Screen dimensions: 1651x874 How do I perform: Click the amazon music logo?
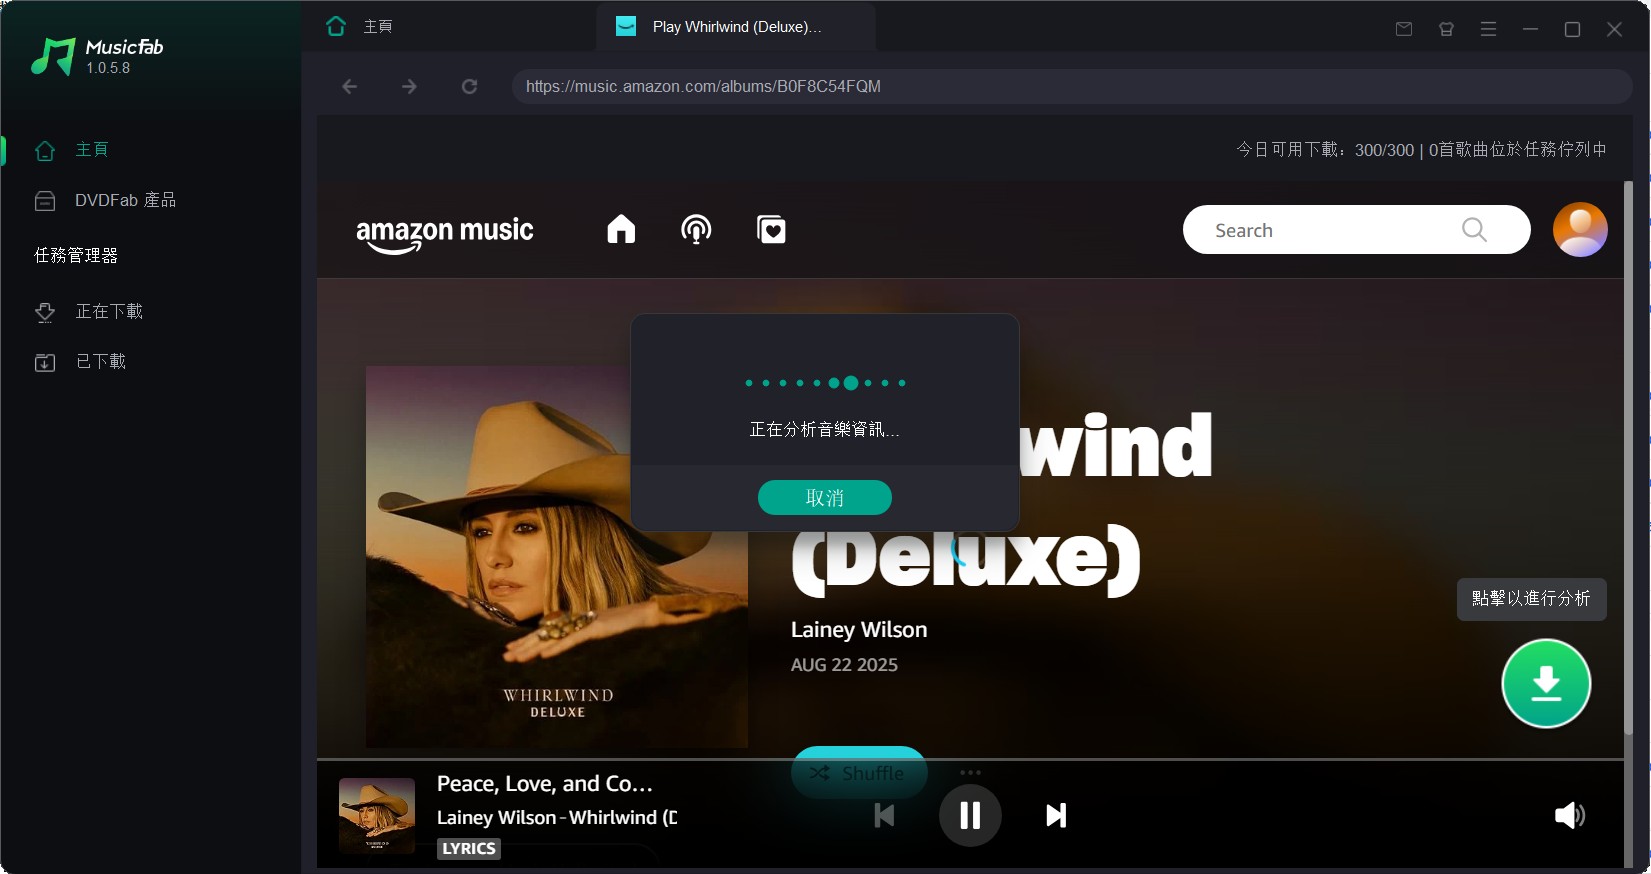(x=445, y=234)
